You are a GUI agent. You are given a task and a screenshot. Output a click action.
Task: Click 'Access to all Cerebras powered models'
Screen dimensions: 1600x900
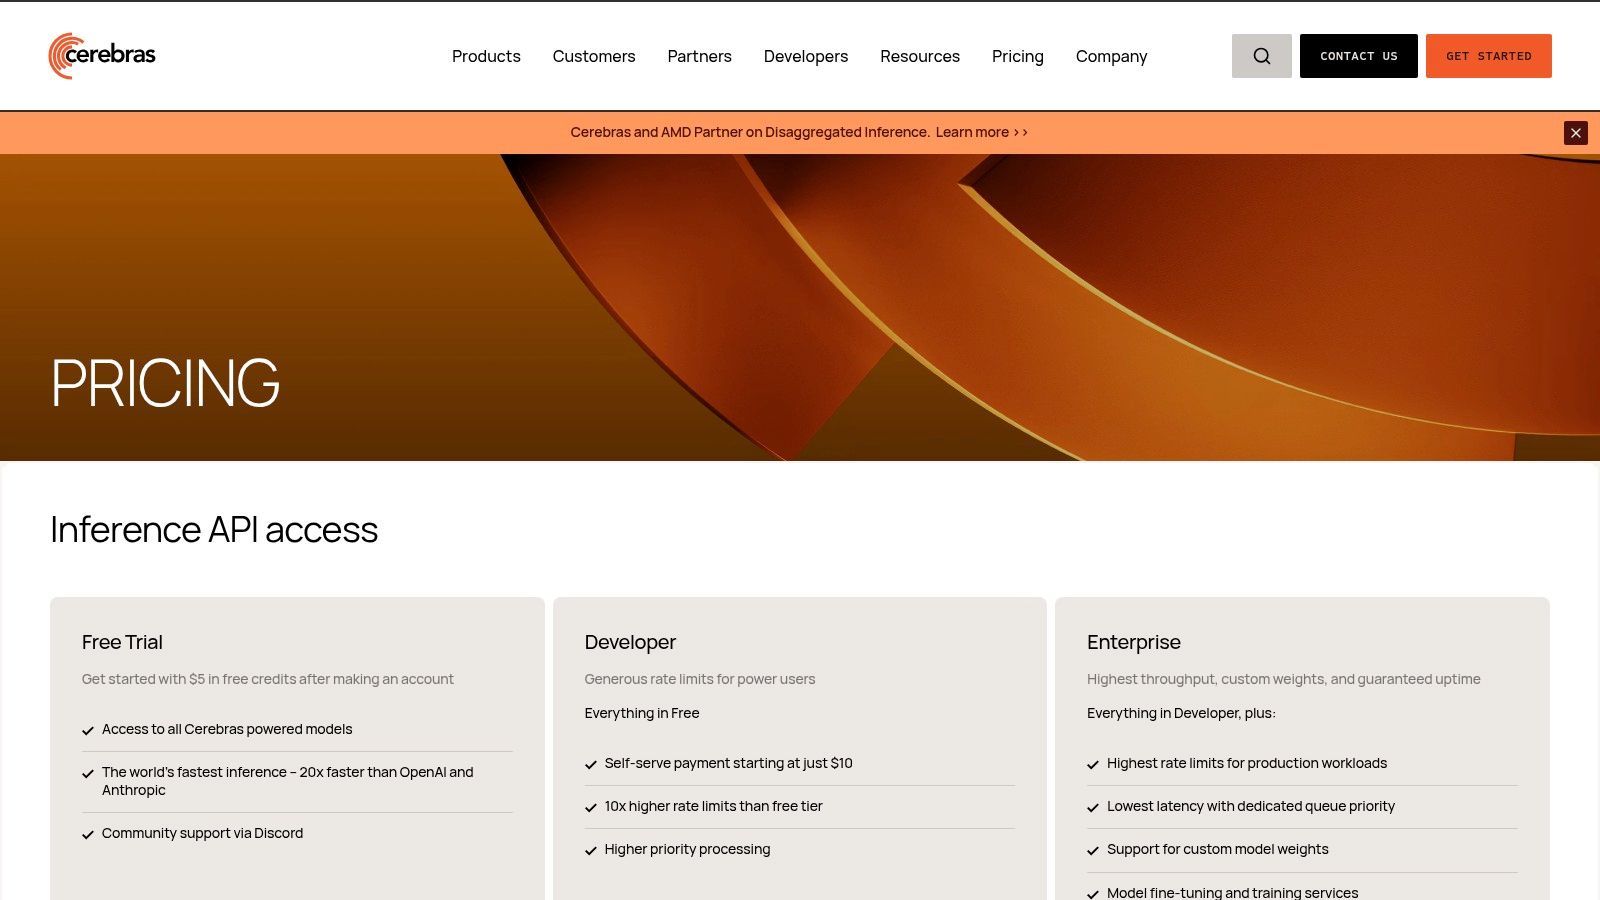[227, 729]
